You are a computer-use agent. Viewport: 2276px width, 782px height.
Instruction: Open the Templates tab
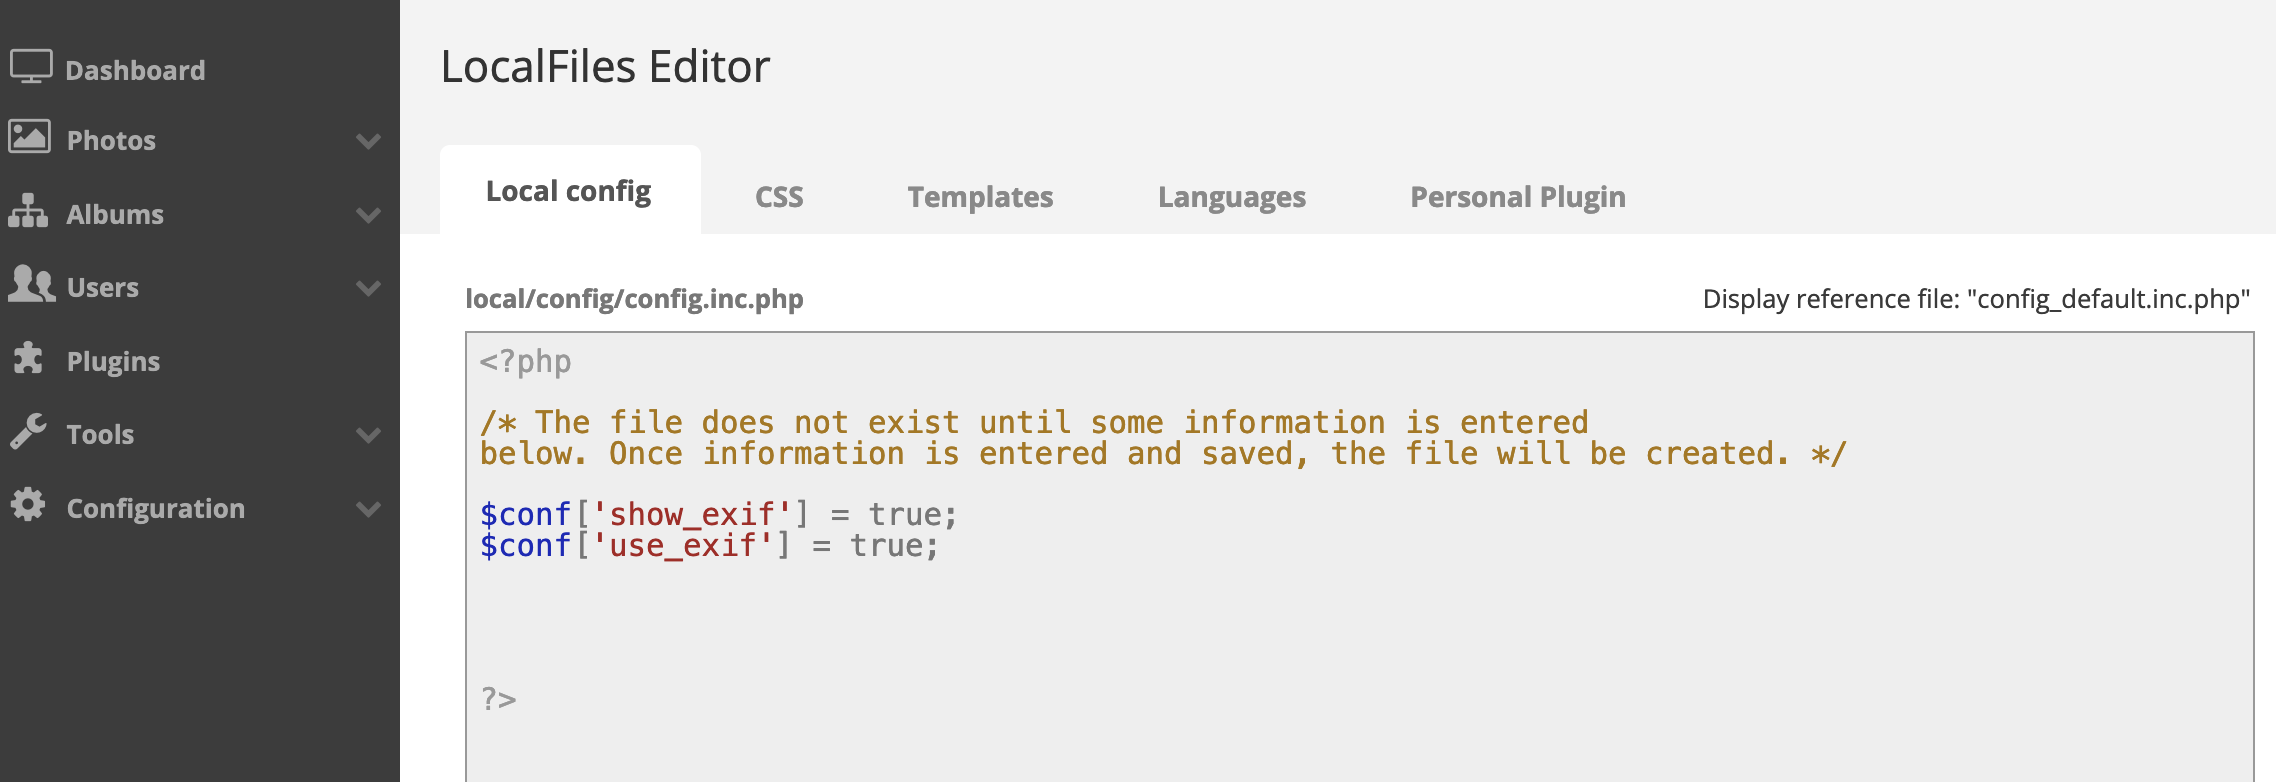coord(980,197)
